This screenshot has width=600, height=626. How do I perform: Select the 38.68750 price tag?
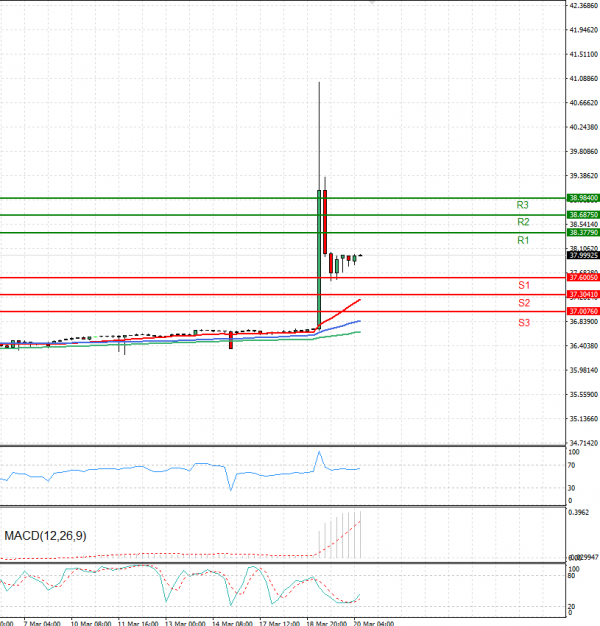pyautogui.click(x=583, y=215)
